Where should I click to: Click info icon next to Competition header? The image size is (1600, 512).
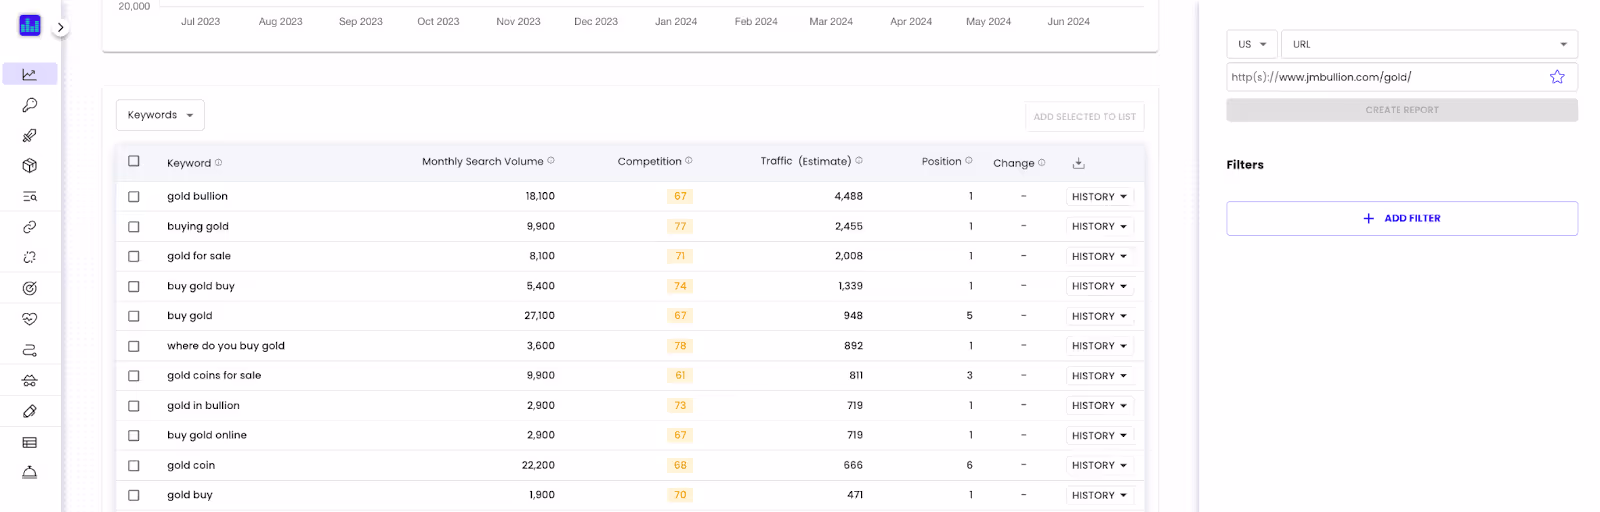(689, 160)
